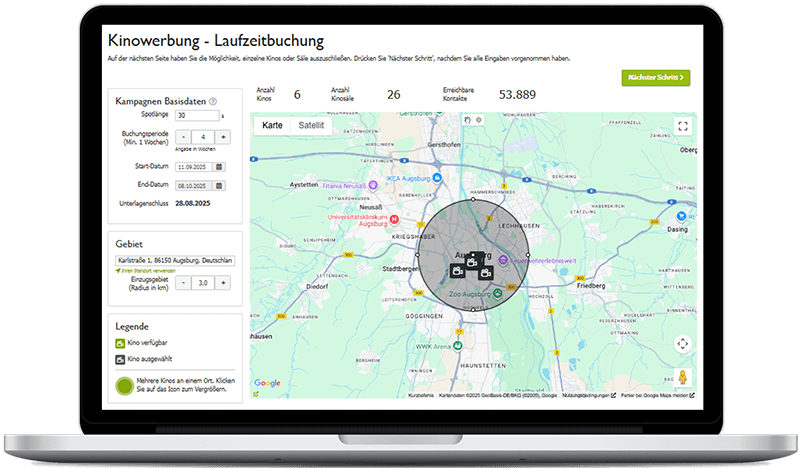The height and width of the screenshot is (468, 800).
Task: Toggle fullscreen map view
Action: tap(683, 126)
